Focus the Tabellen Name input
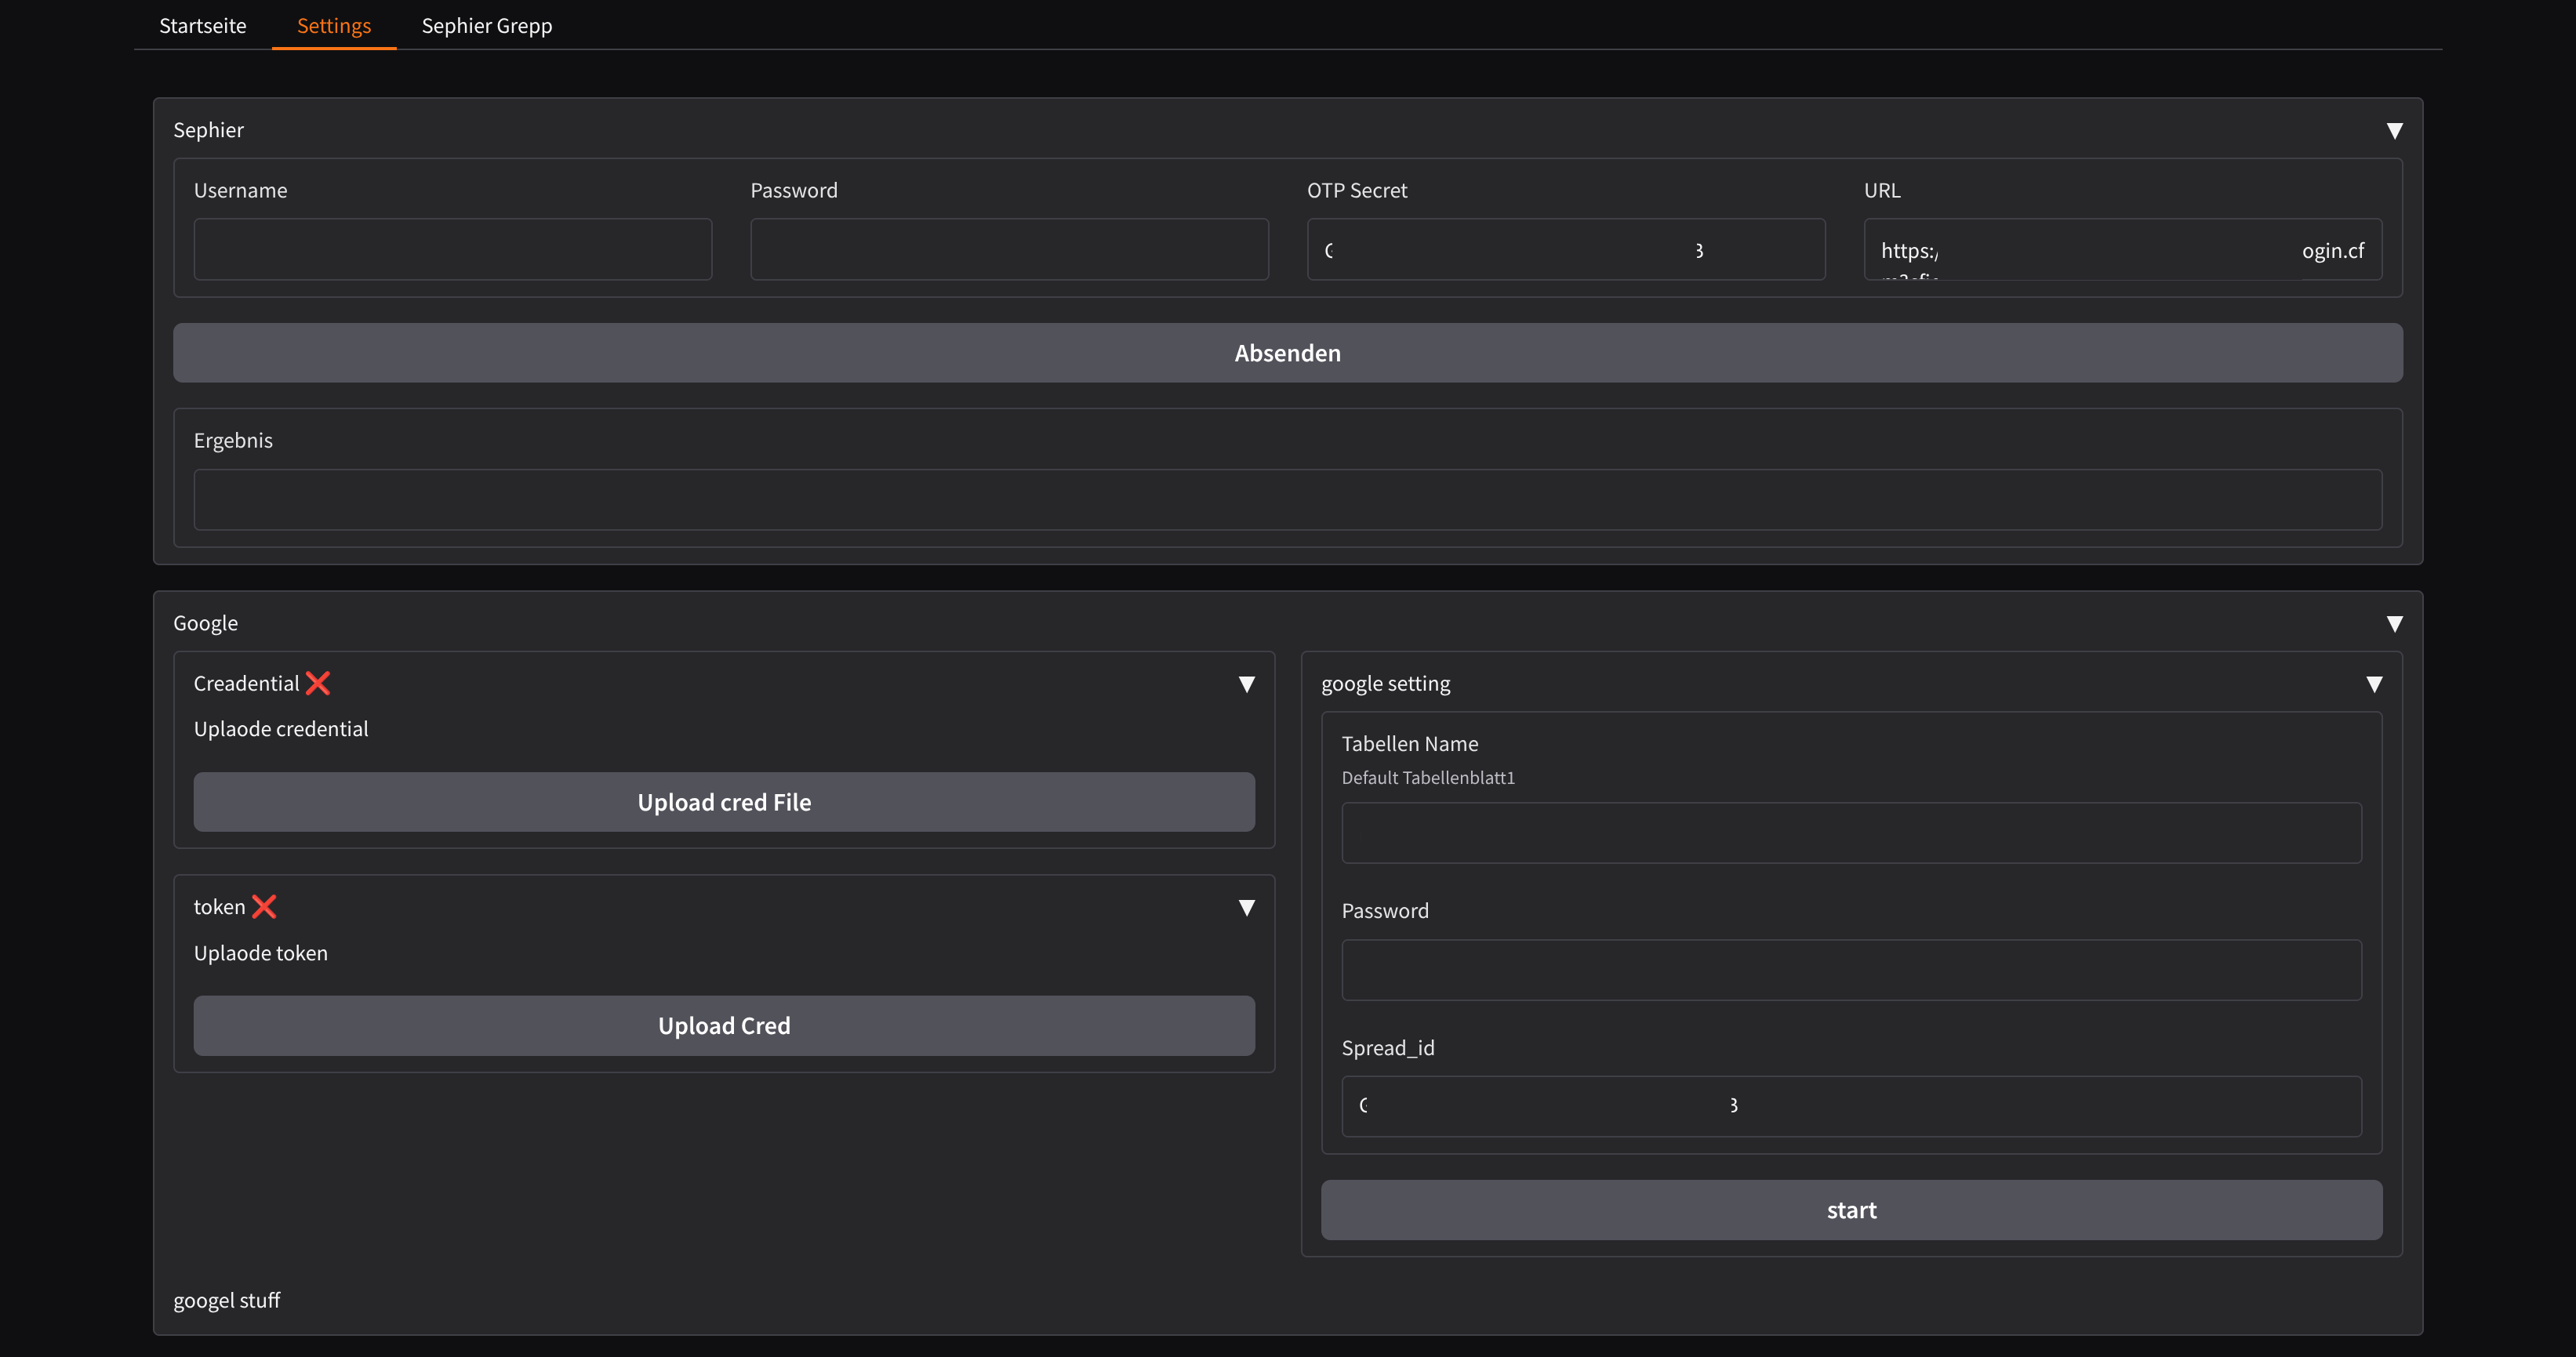Image resolution: width=2576 pixels, height=1357 pixels. pos(1851,833)
